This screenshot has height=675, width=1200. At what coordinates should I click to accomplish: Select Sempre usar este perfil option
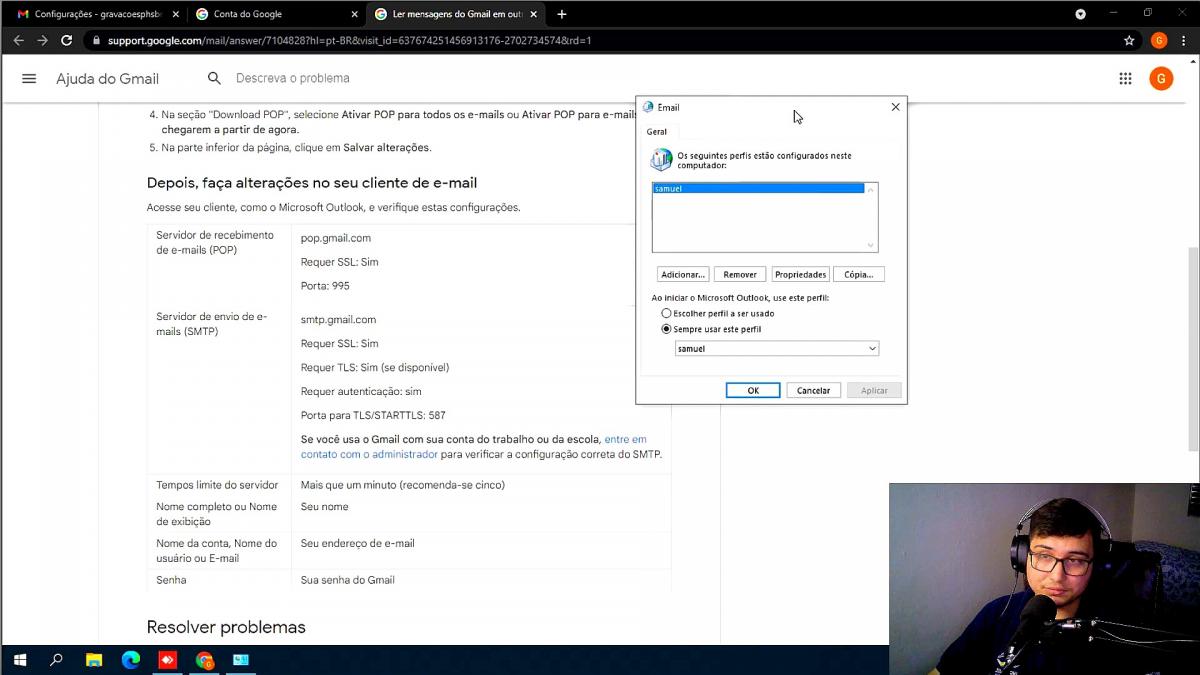[x=711, y=329]
